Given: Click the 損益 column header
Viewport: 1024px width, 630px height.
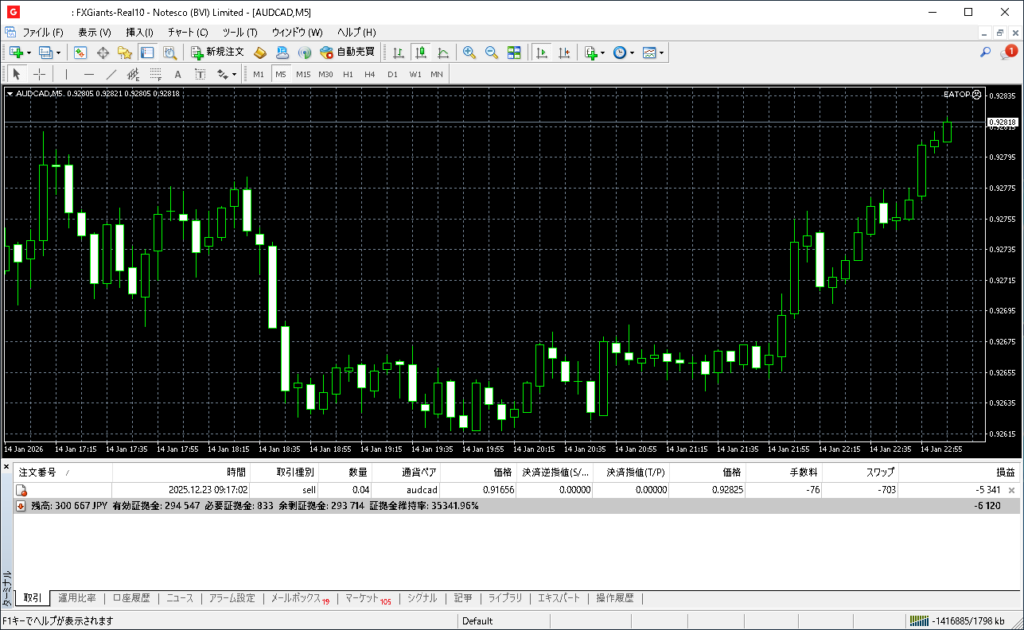Looking at the screenshot, I should (x=1005, y=472).
